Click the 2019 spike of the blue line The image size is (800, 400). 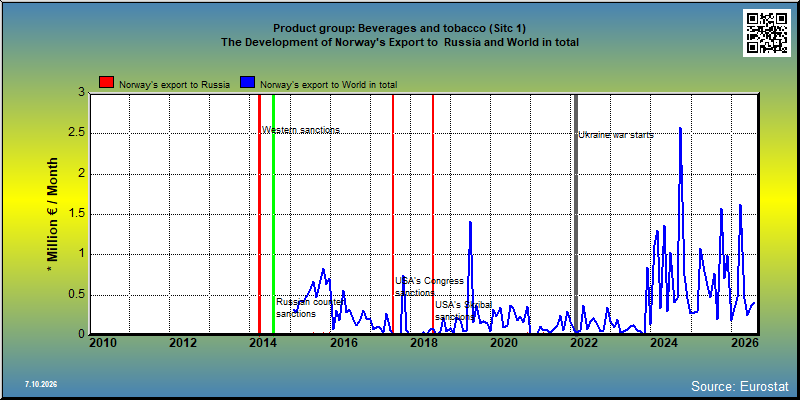pyautogui.click(x=470, y=222)
